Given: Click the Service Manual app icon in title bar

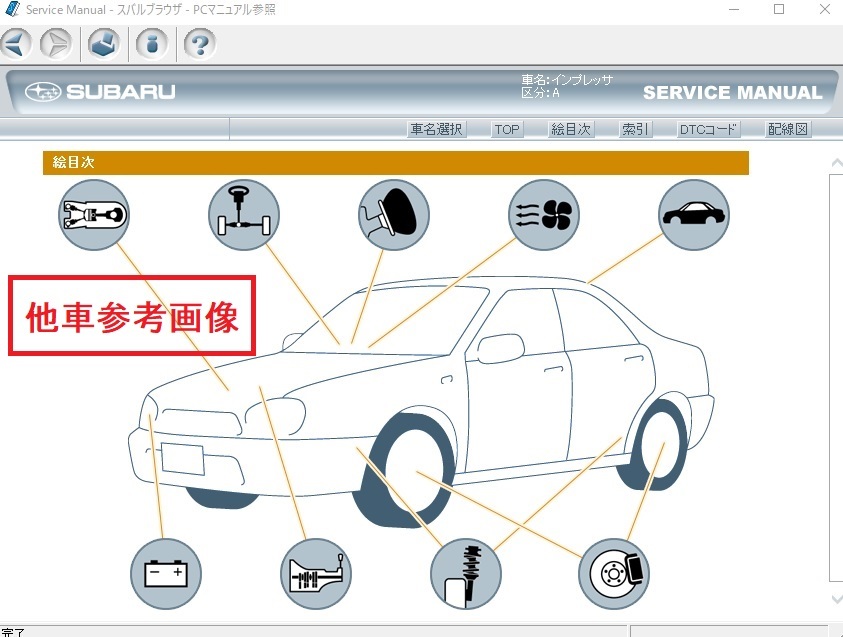Looking at the screenshot, I should click(x=11, y=9).
